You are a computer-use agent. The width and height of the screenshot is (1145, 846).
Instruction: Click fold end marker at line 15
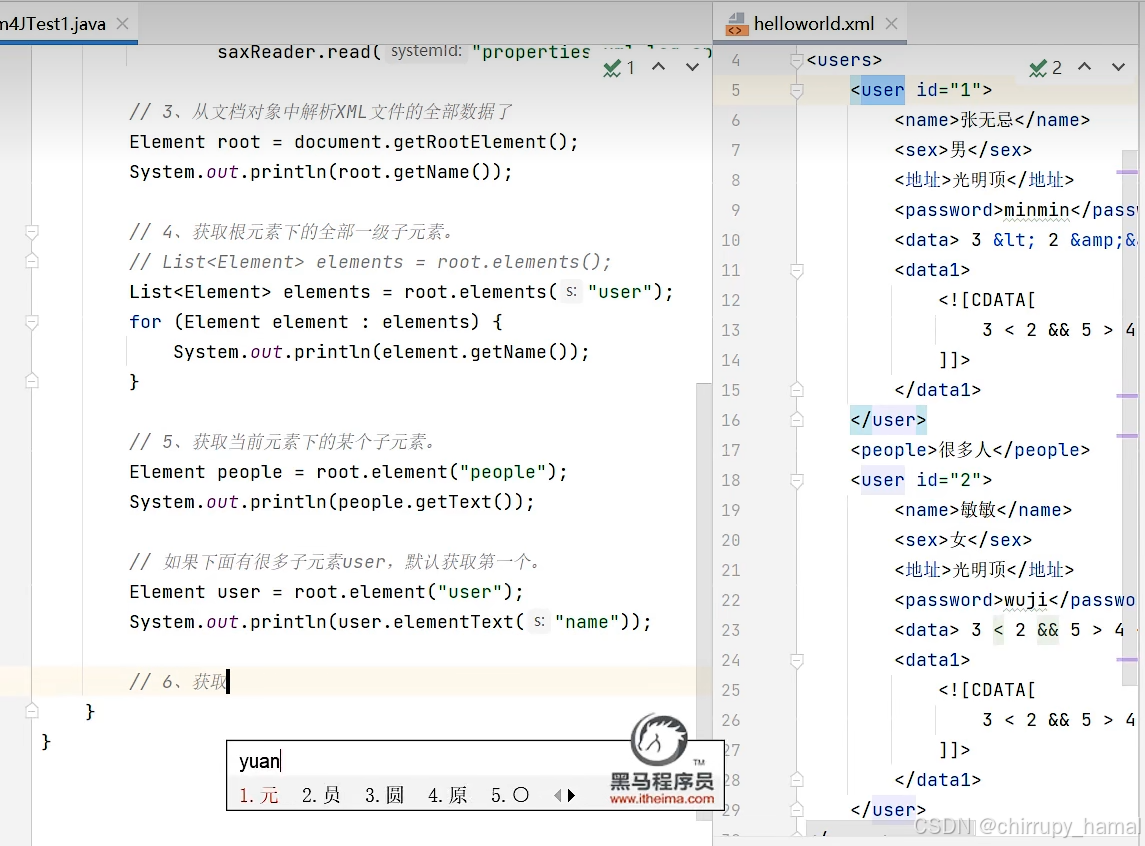pyautogui.click(x=797, y=390)
